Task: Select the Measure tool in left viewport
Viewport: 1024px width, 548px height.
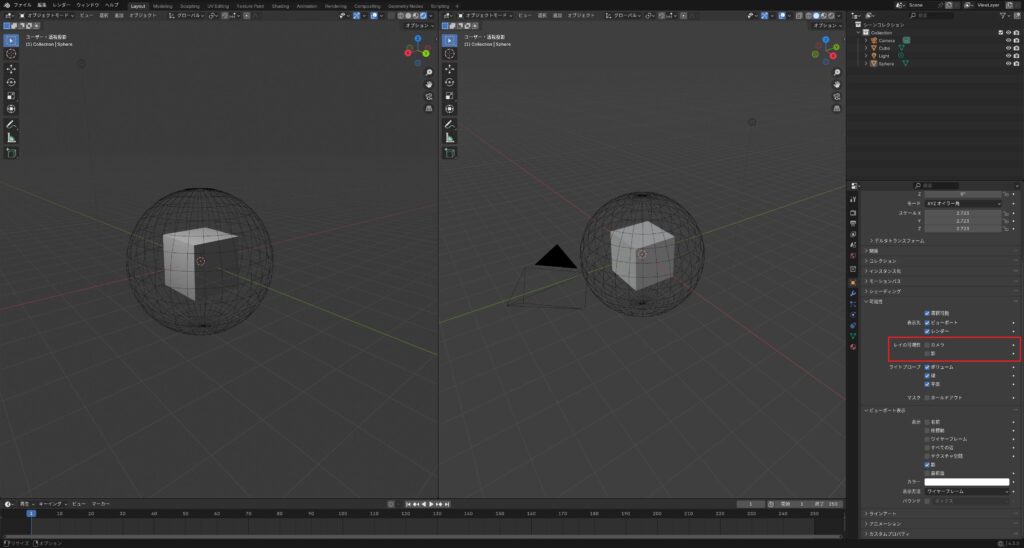Action: tap(11, 138)
